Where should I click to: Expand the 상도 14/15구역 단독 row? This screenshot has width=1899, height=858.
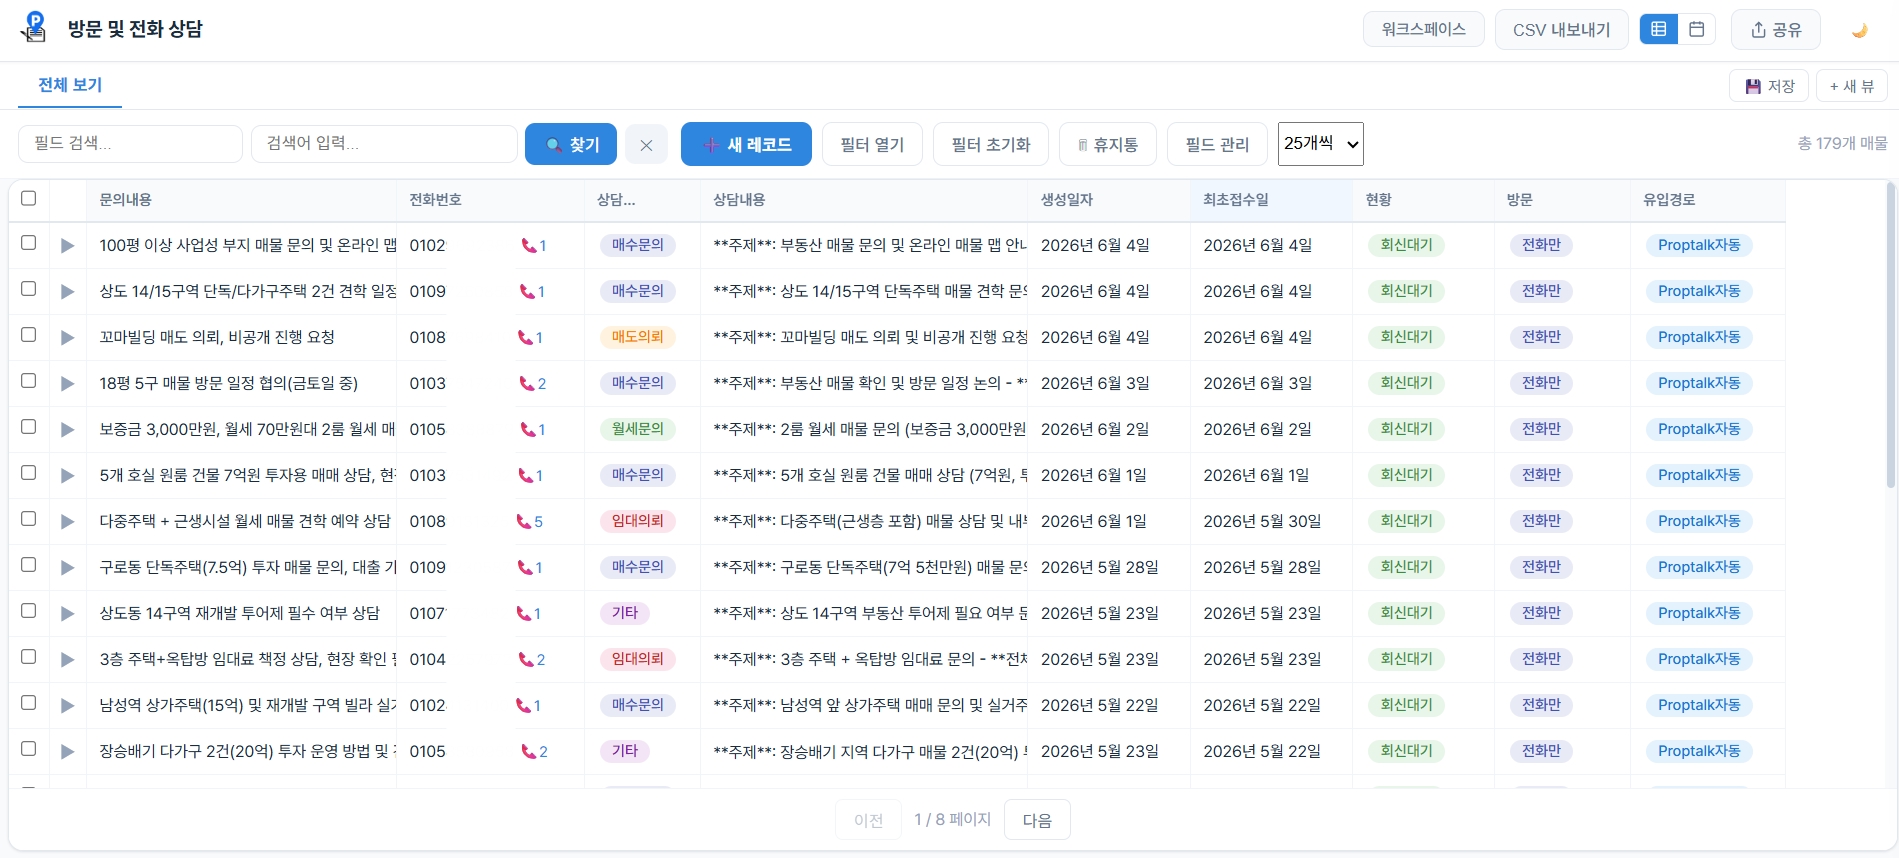click(x=67, y=292)
